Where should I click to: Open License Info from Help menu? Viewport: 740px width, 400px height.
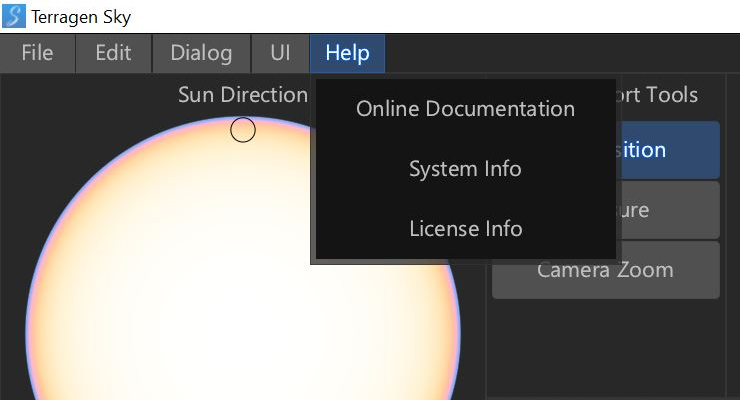[x=465, y=229]
